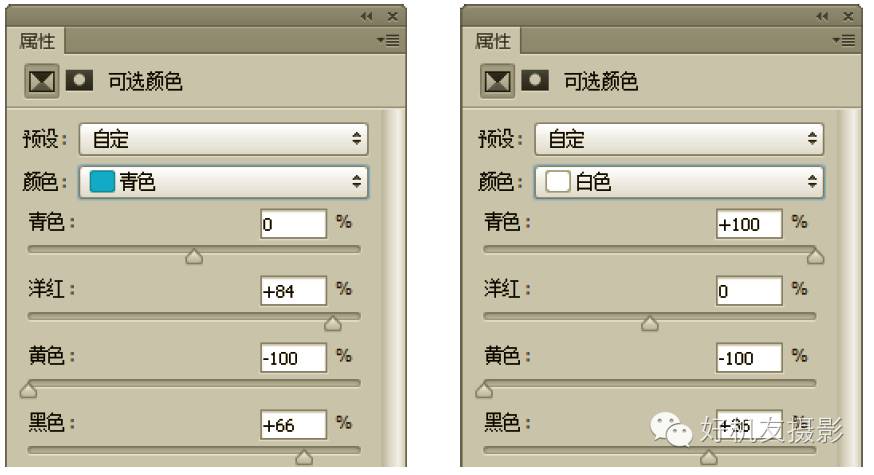Open the 青色 color dropdown
The width and height of the screenshot is (874, 475).
tap(224, 182)
